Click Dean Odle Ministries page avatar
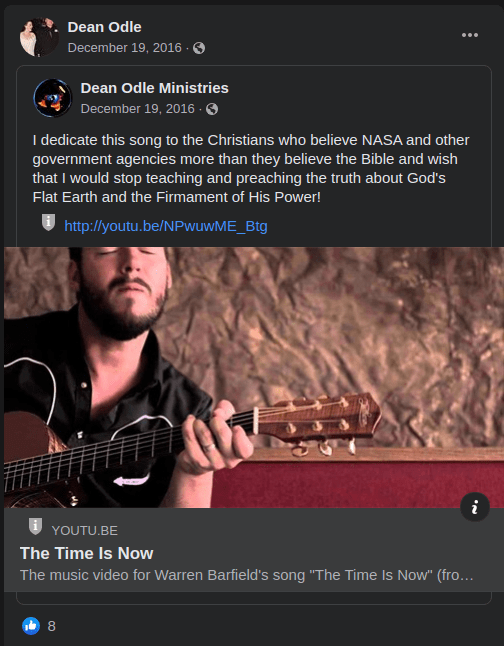 pos(52,98)
